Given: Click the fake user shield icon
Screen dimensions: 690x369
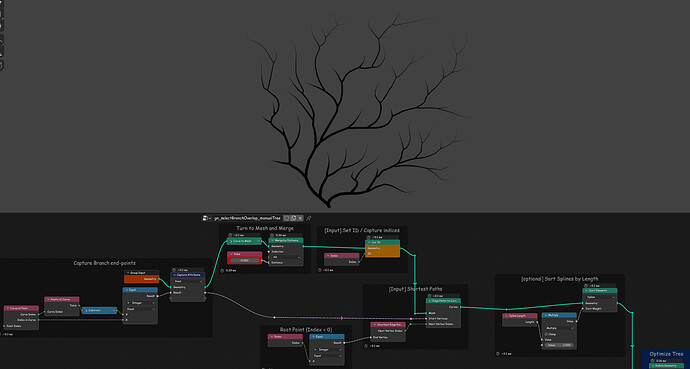Looking at the screenshot, I should click(286, 218).
